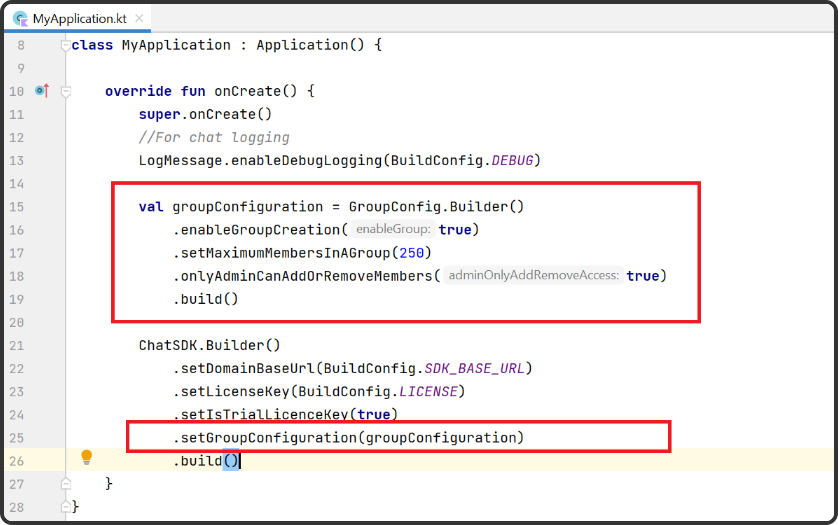Click the value 250 in setMaximumMembersInAGroup
Screen dimensions: 838x525
click(x=410, y=253)
